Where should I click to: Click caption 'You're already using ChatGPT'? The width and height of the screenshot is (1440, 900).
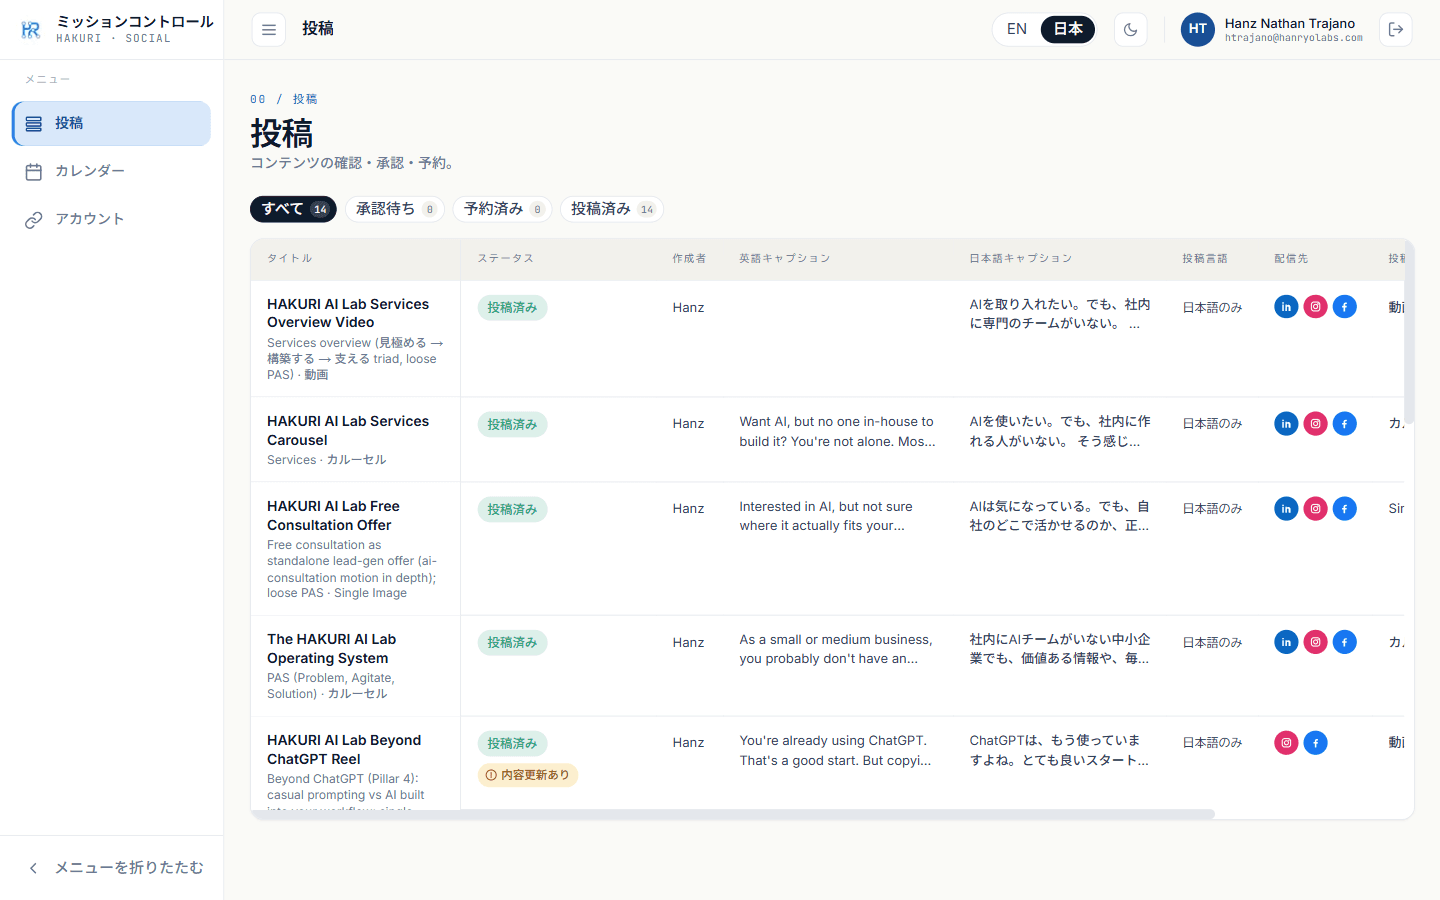[x=835, y=751]
